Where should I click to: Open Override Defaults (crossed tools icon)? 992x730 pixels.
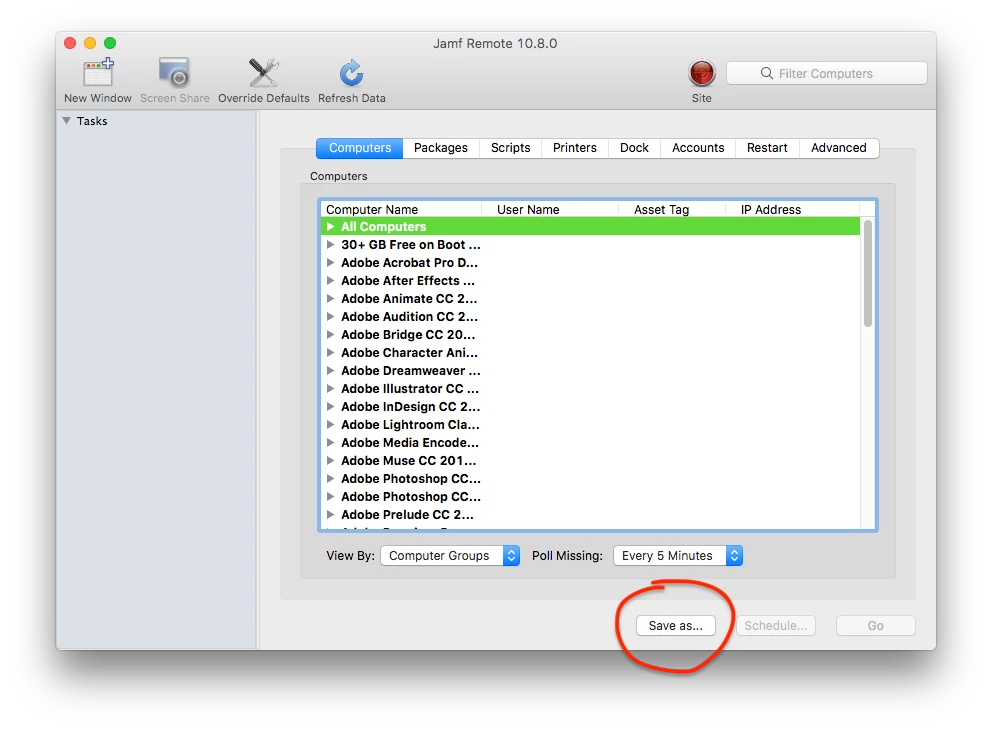pos(263,73)
